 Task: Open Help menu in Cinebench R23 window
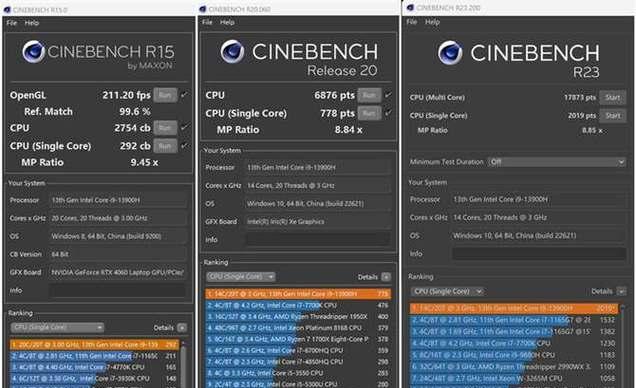click(432, 22)
